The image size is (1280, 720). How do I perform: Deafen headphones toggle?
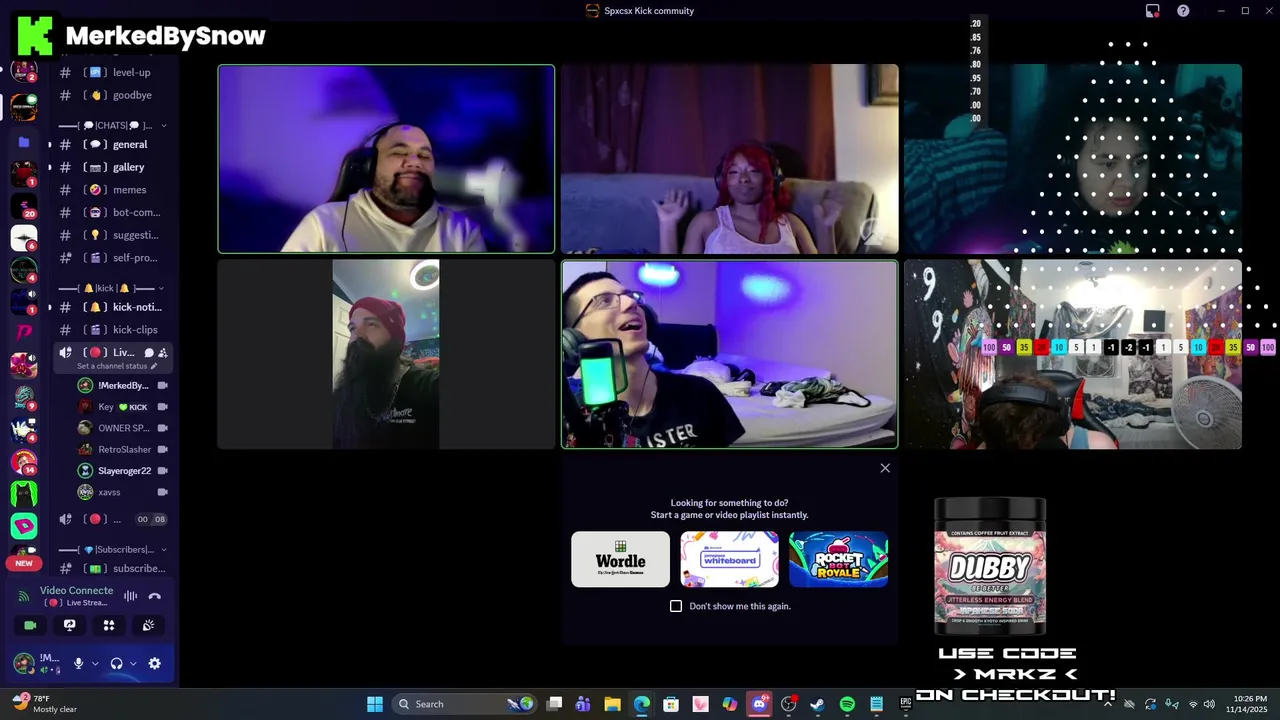[116, 663]
